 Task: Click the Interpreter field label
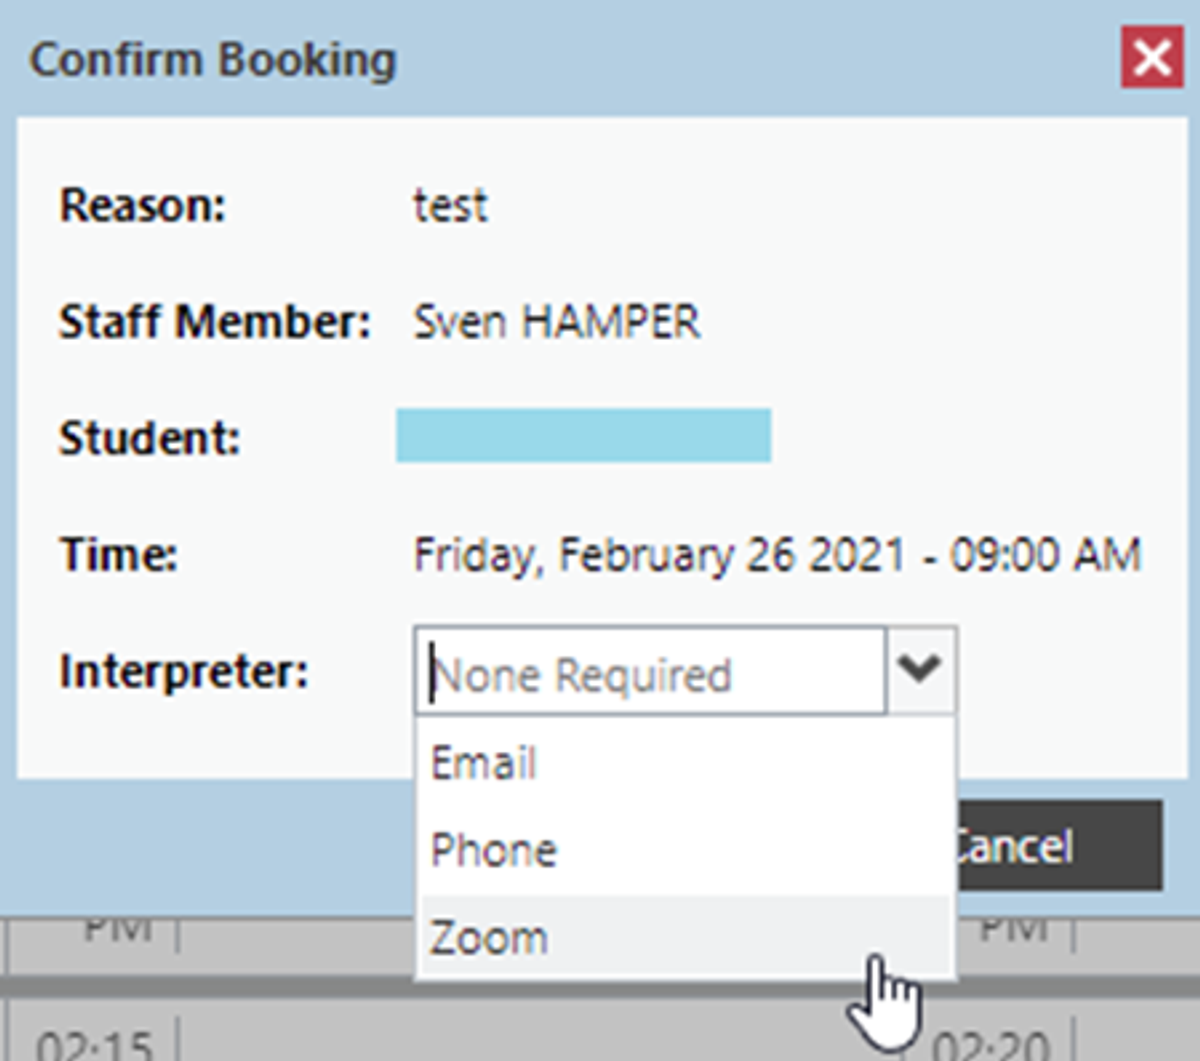[x=184, y=671]
